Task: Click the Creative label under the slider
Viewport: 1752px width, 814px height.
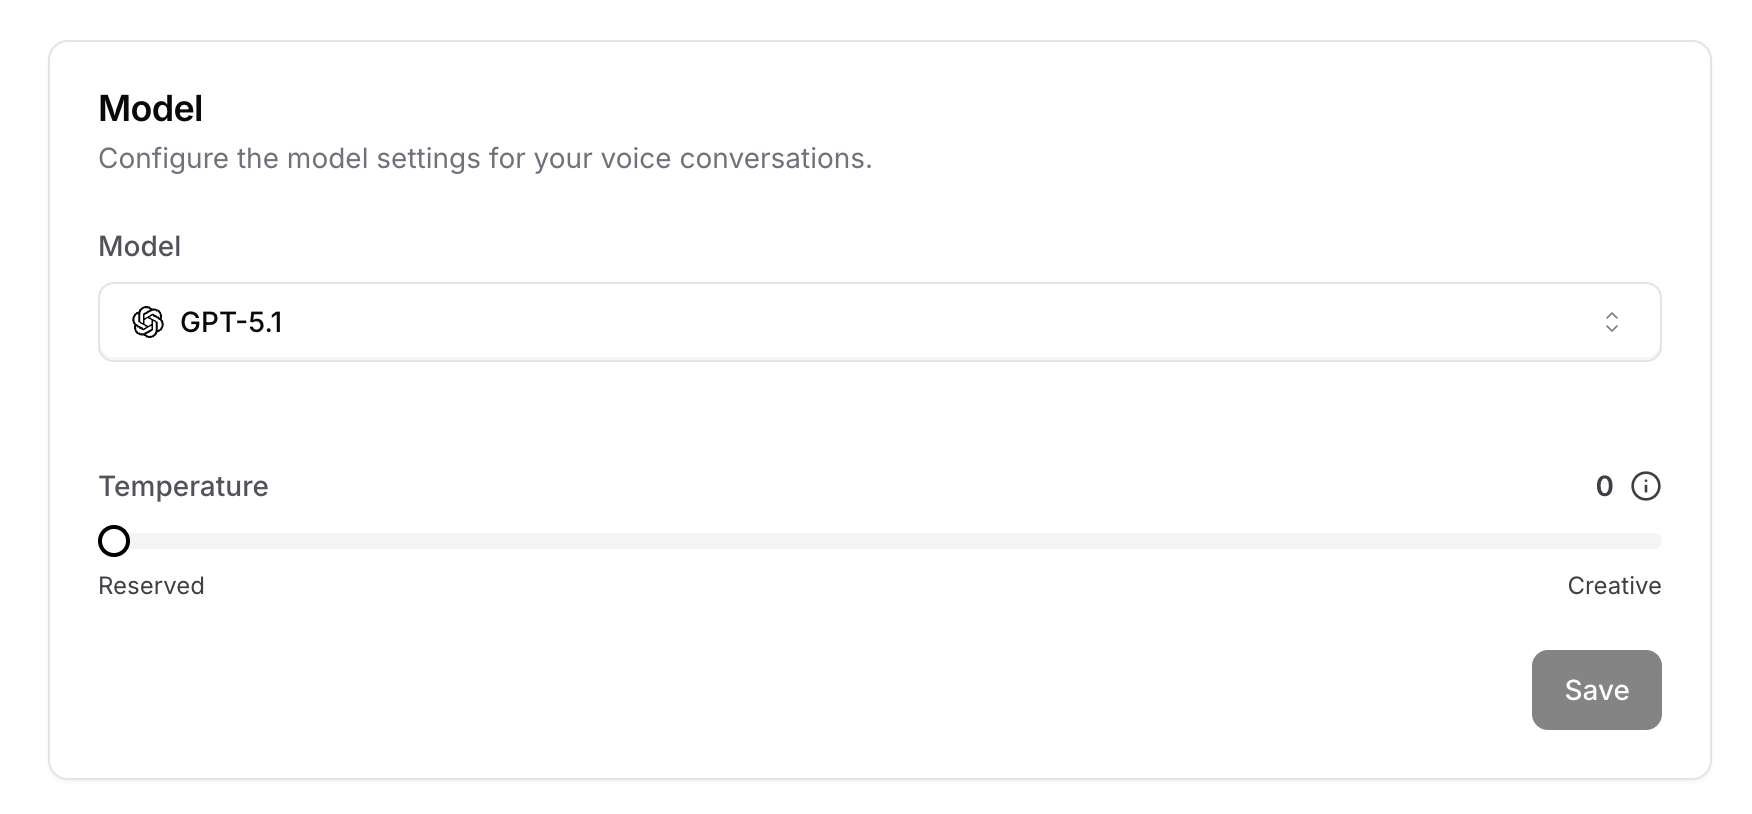Action: (1613, 585)
